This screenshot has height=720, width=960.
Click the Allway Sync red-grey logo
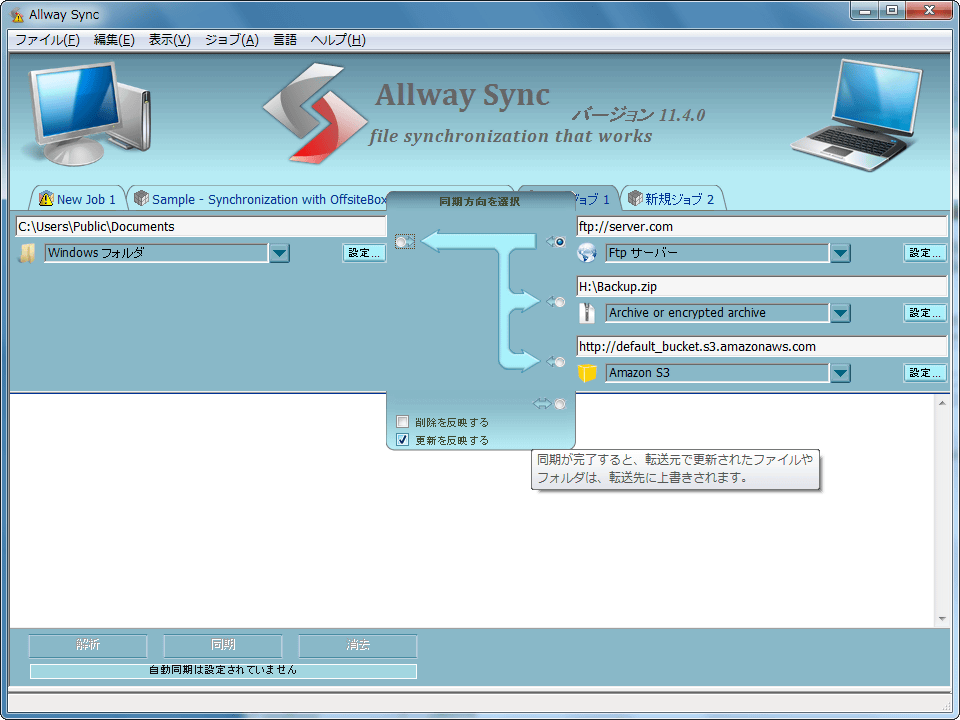(x=315, y=113)
